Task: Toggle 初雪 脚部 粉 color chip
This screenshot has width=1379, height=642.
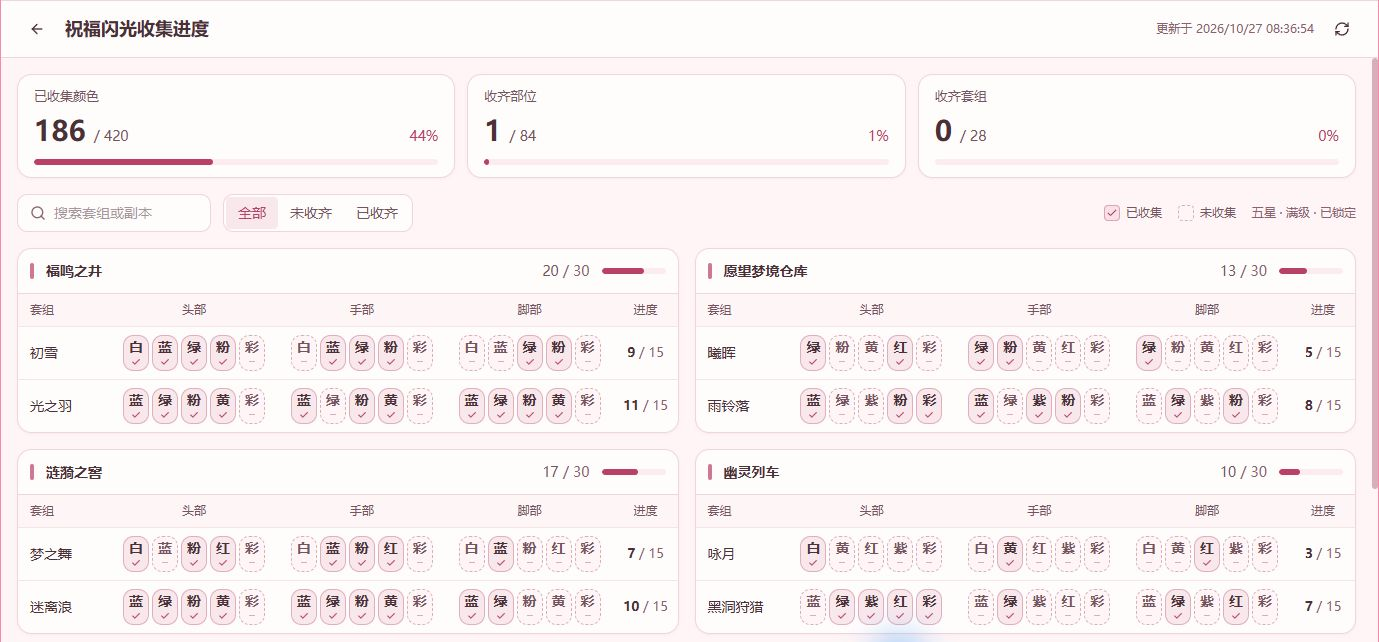Action: pyautogui.click(x=559, y=353)
